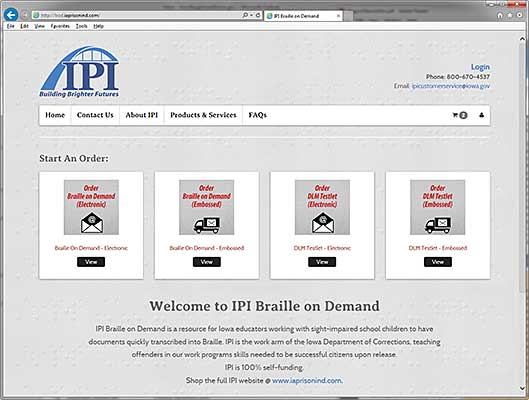The height and width of the screenshot is (400, 529).
Task: Click DLM Testlet - Electronic link
Action: point(322,248)
